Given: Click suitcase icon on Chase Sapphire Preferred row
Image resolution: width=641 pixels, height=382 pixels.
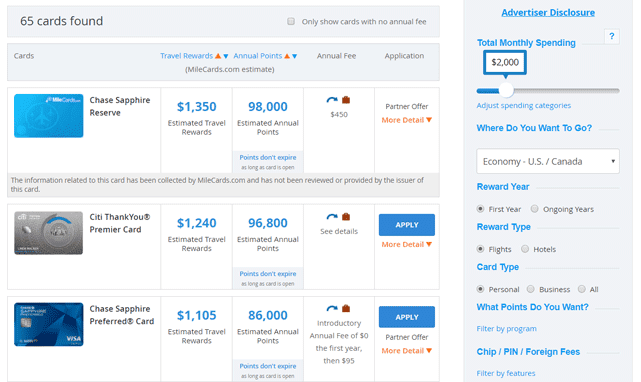Looking at the screenshot, I should tap(346, 308).
